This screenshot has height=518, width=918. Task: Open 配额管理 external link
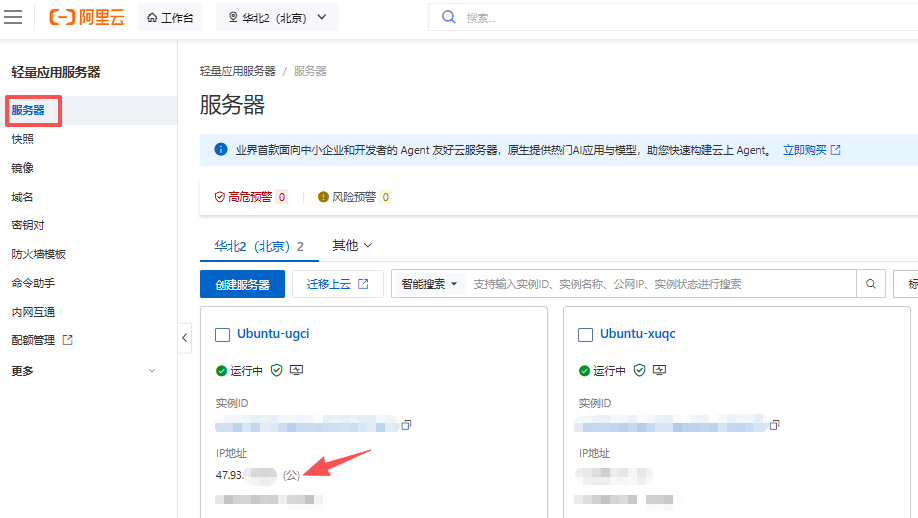42,340
